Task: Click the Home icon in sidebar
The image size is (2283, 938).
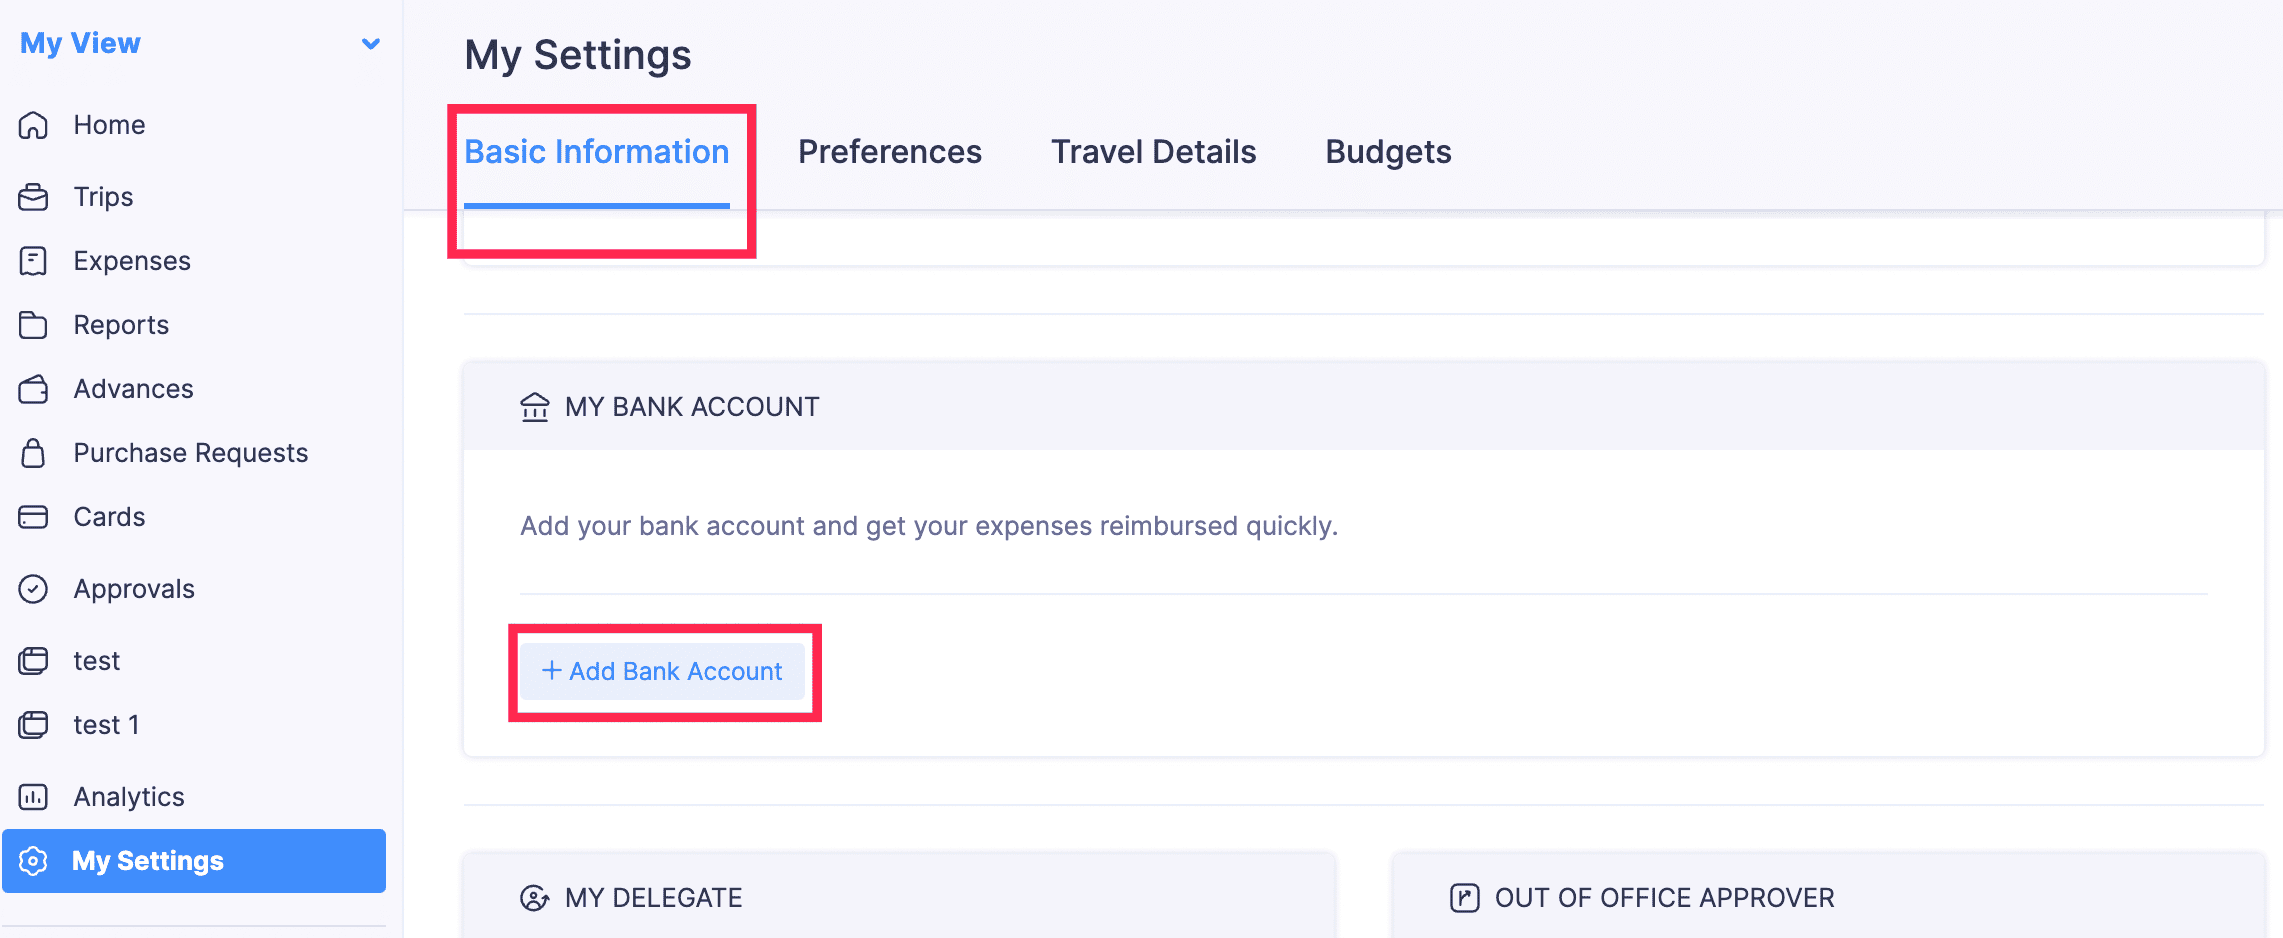Action: (x=33, y=124)
